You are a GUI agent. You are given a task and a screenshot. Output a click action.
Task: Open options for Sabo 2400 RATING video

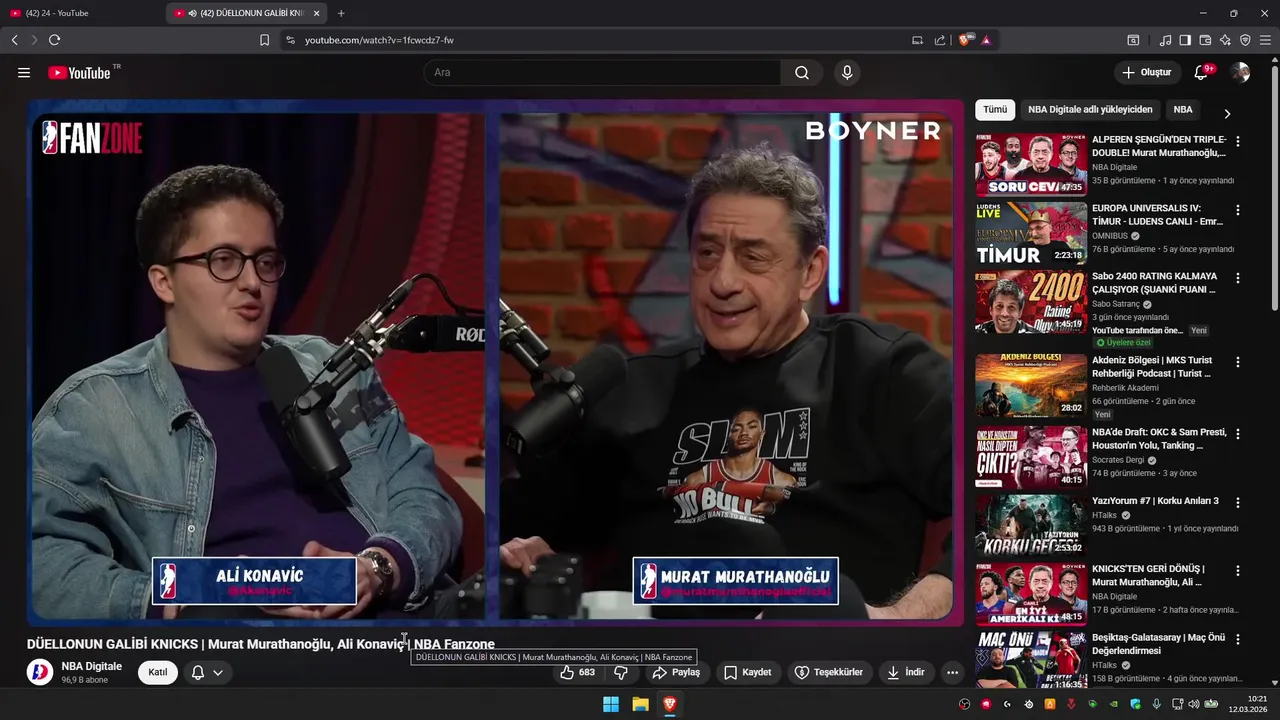click(1238, 278)
